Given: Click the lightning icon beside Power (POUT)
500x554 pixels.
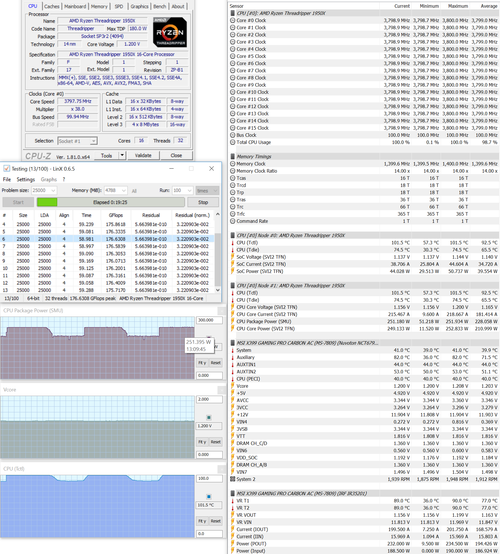Looking at the screenshot, I should click(233, 544).
